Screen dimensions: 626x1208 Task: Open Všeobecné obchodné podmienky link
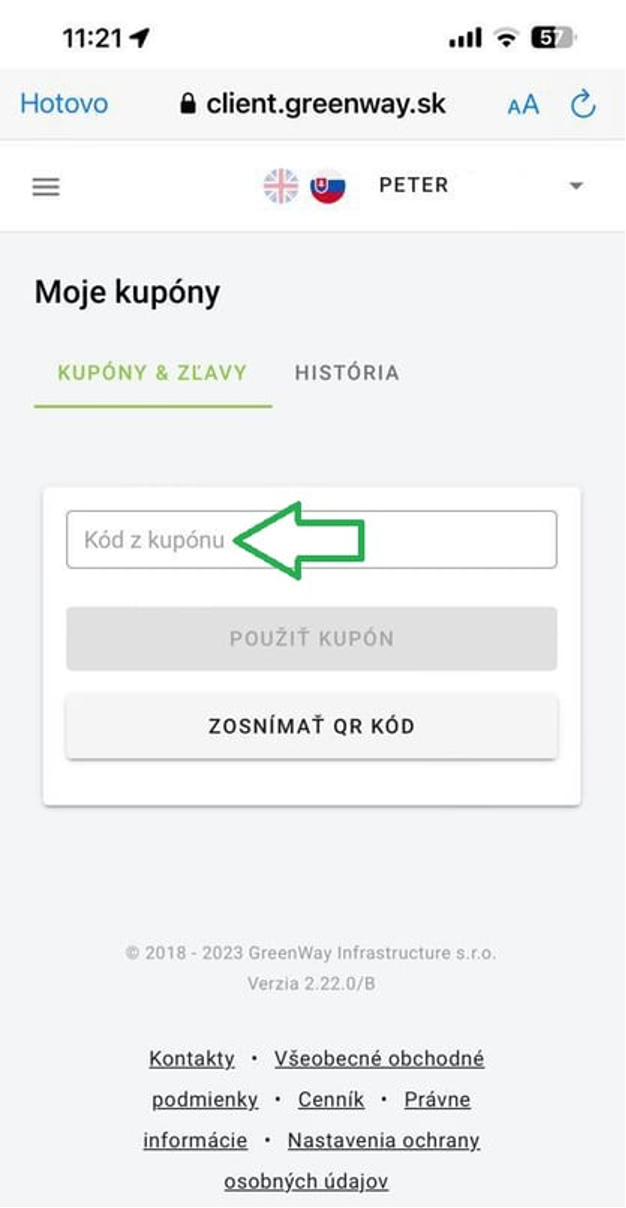[x=379, y=1058]
